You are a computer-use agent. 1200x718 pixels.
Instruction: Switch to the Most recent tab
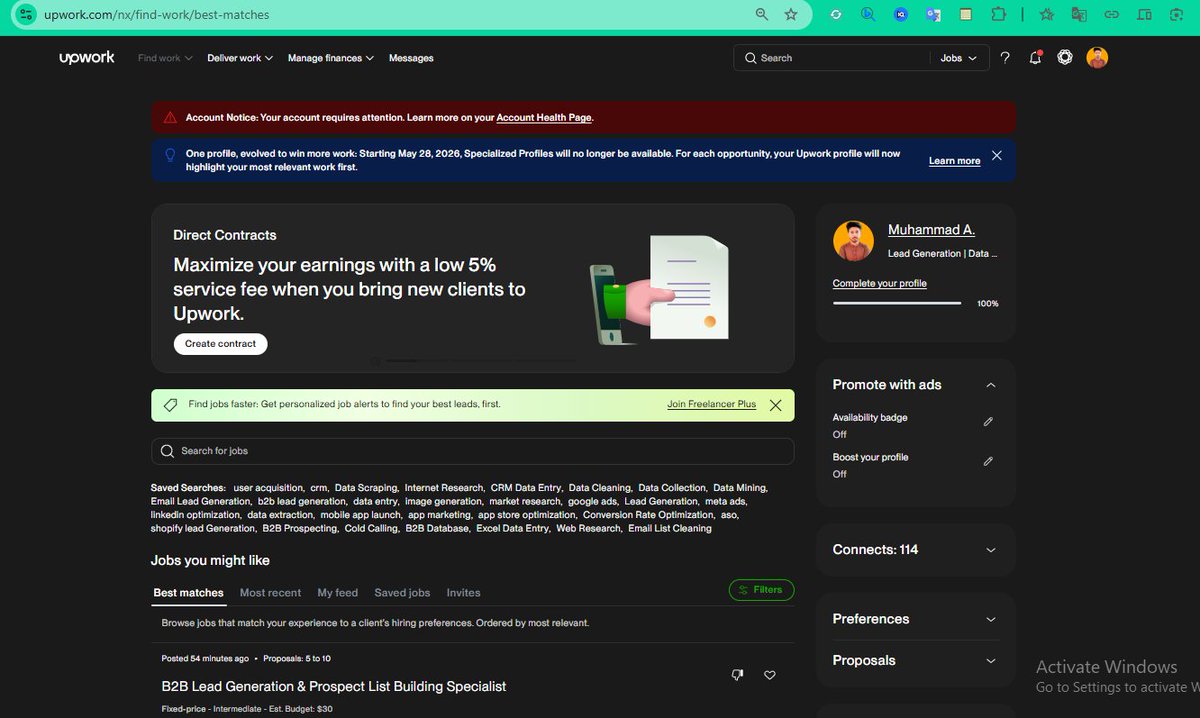pyautogui.click(x=270, y=593)
